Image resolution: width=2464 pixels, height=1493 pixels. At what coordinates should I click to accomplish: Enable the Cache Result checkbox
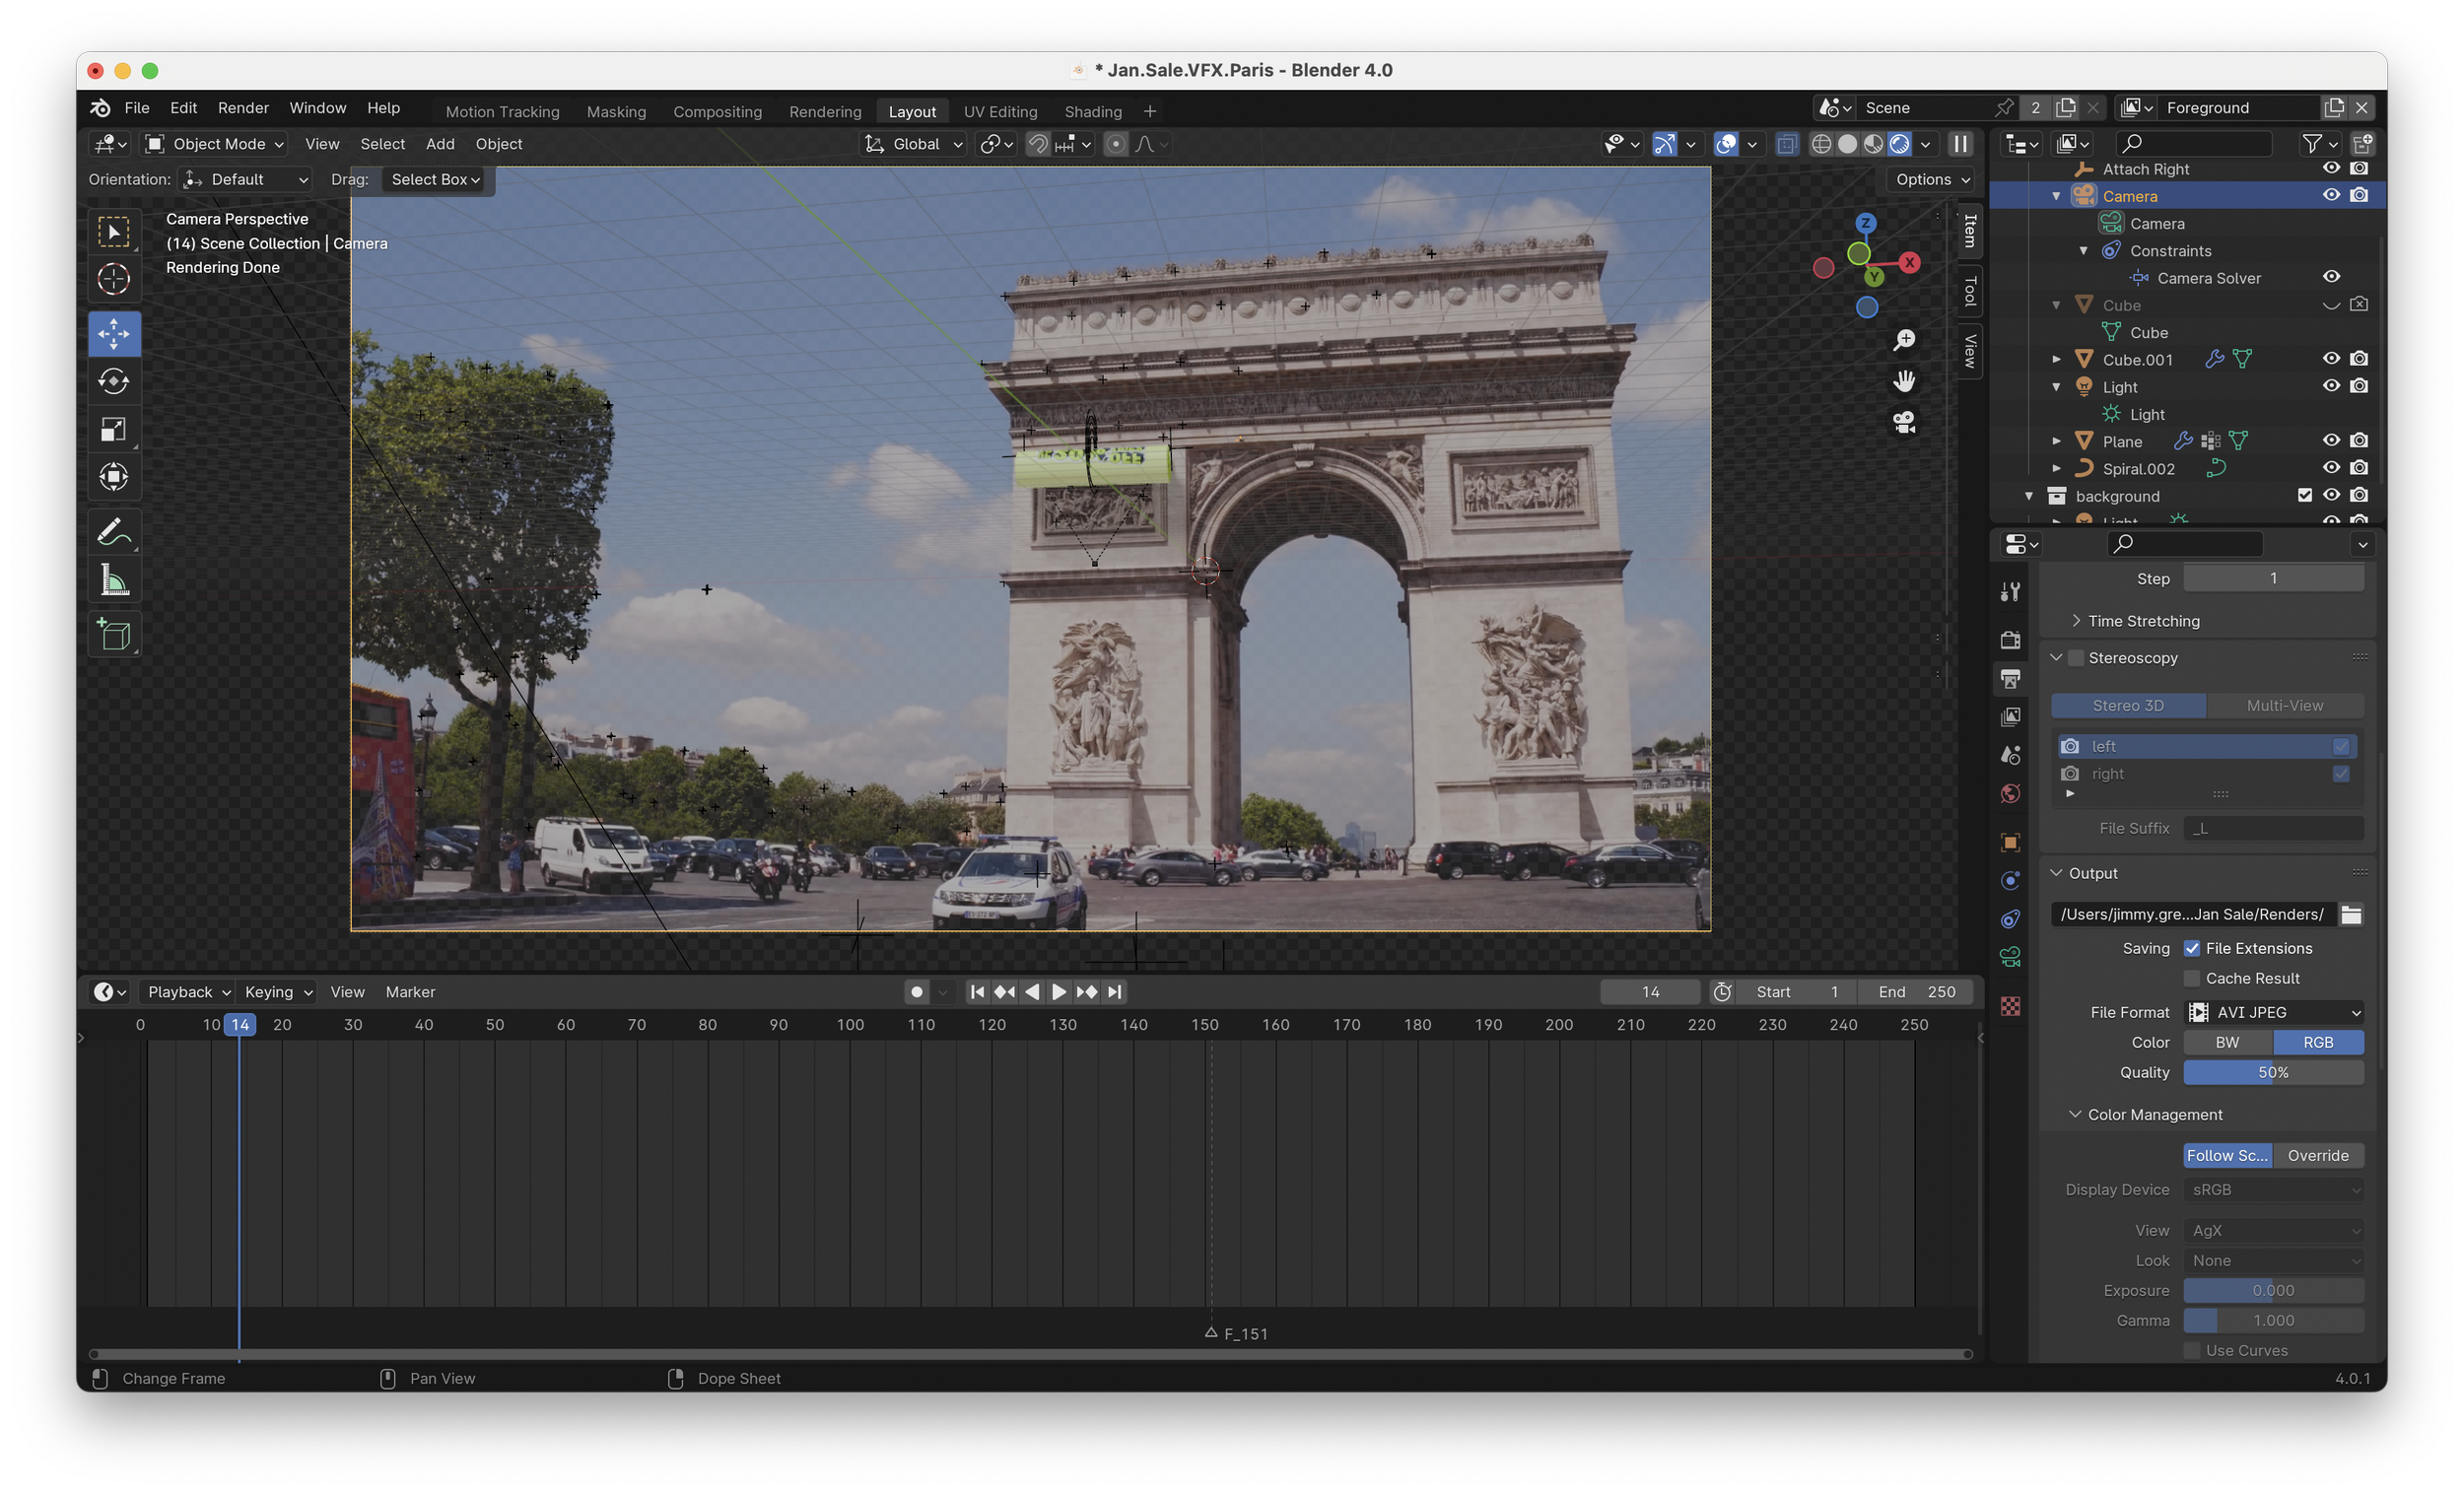point(2192,978)
